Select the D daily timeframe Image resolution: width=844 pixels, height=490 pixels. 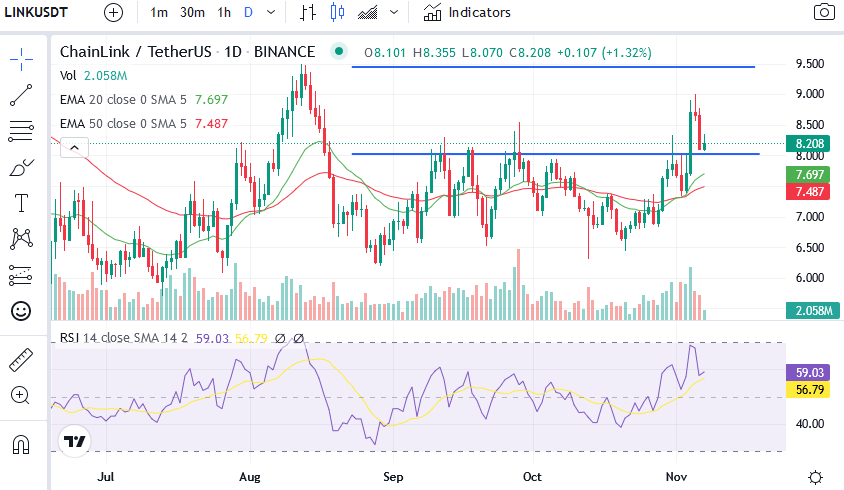click(248, 12)
